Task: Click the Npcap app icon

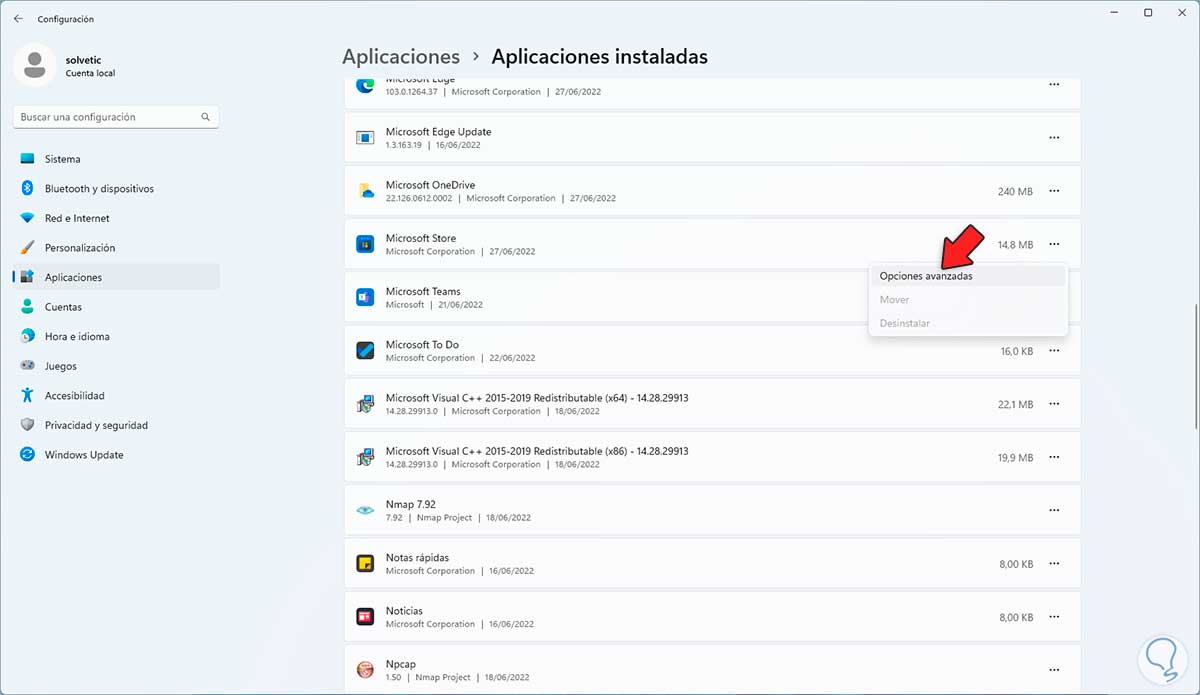Action: coord(365,670)
